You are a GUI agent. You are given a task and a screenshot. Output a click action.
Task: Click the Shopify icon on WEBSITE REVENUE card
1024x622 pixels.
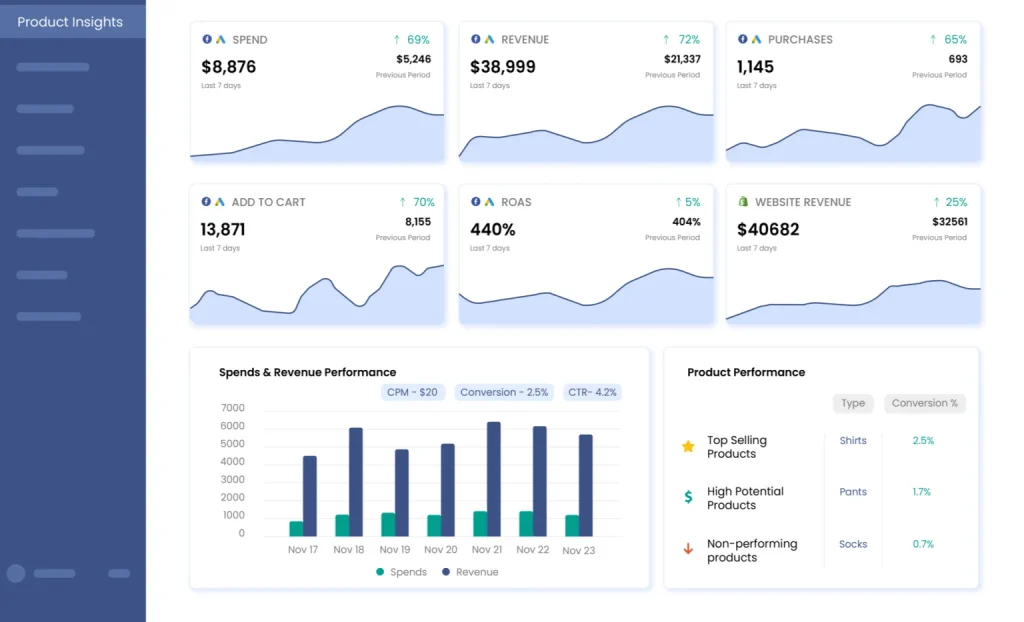click(741, 201)
